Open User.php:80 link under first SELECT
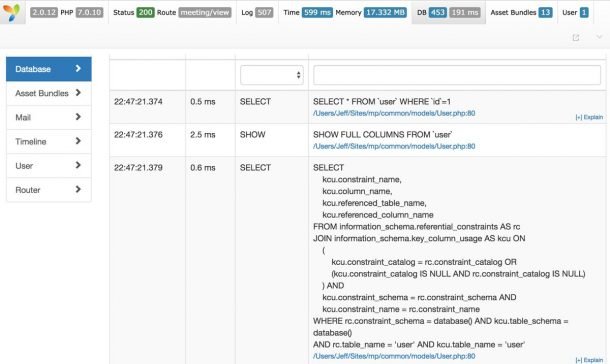This screenshot has width=610, height=364. coord(394,113)
